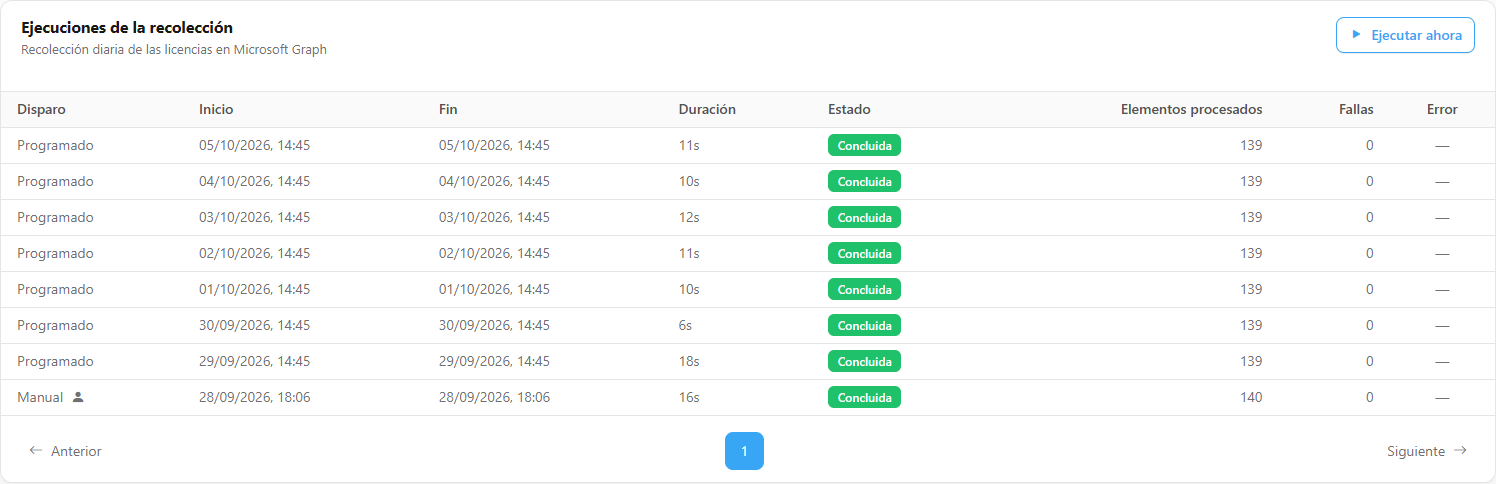Viewport: 1496px width, 484px height.
Task: Click the 6s duration value
Action: click(x=685, y=325)
